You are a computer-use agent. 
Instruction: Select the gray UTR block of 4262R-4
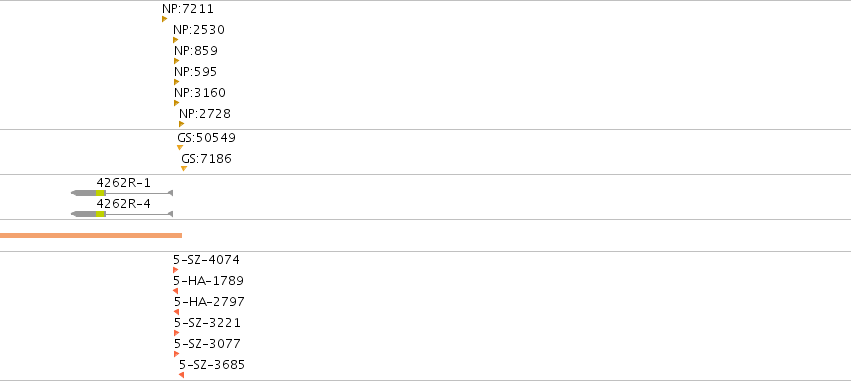[84, 214]
